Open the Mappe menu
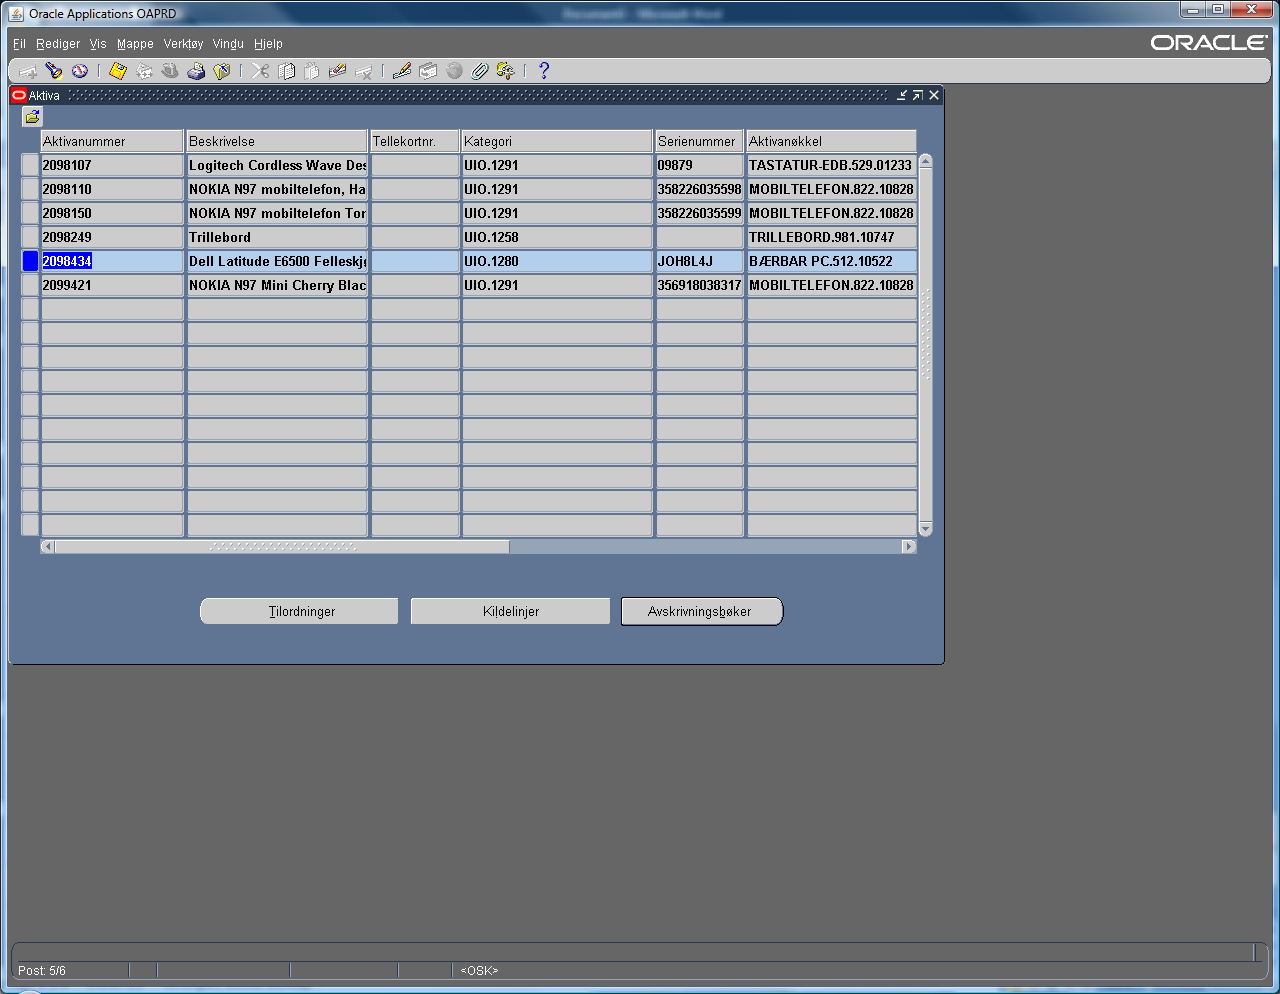Viewport: 1280px width, 994px height. [x=135, y=44]
